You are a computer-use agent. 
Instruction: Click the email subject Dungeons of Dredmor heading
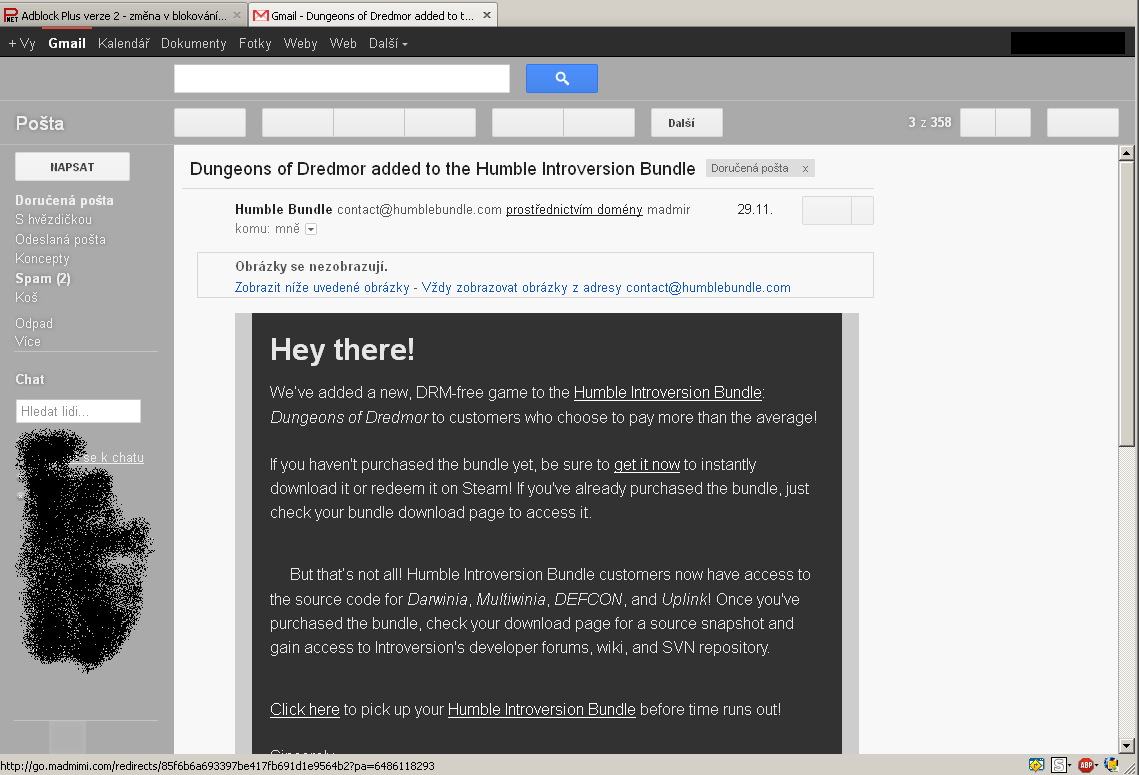(442, 169)
